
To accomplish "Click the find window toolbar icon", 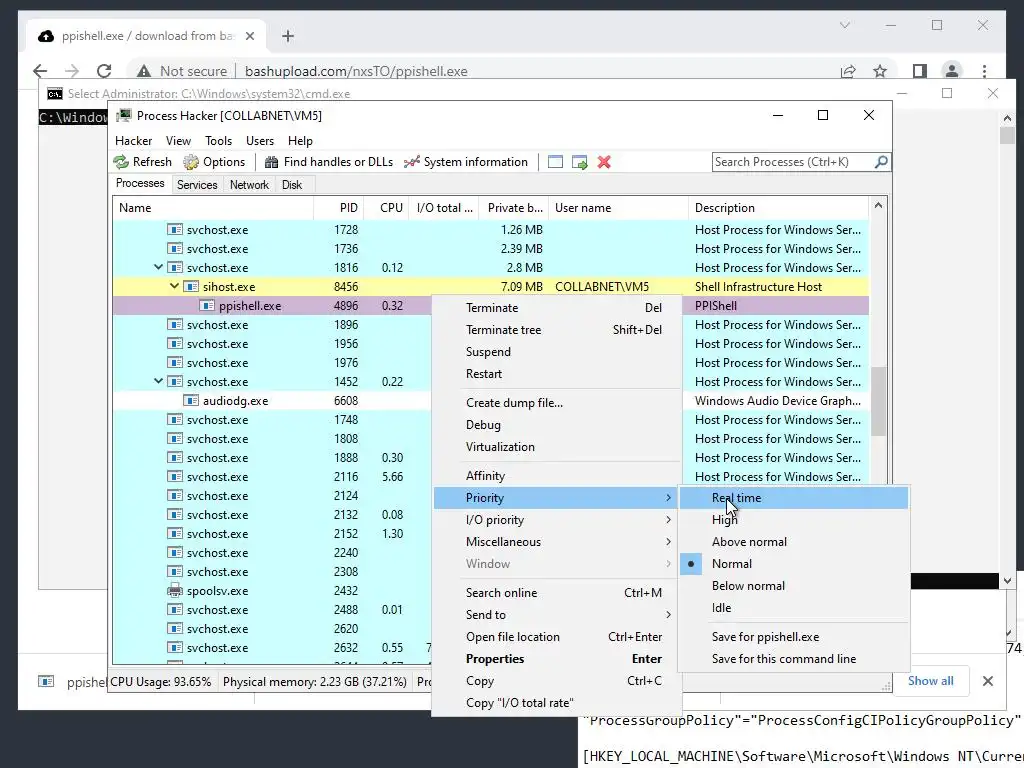I will click(555, 162).
